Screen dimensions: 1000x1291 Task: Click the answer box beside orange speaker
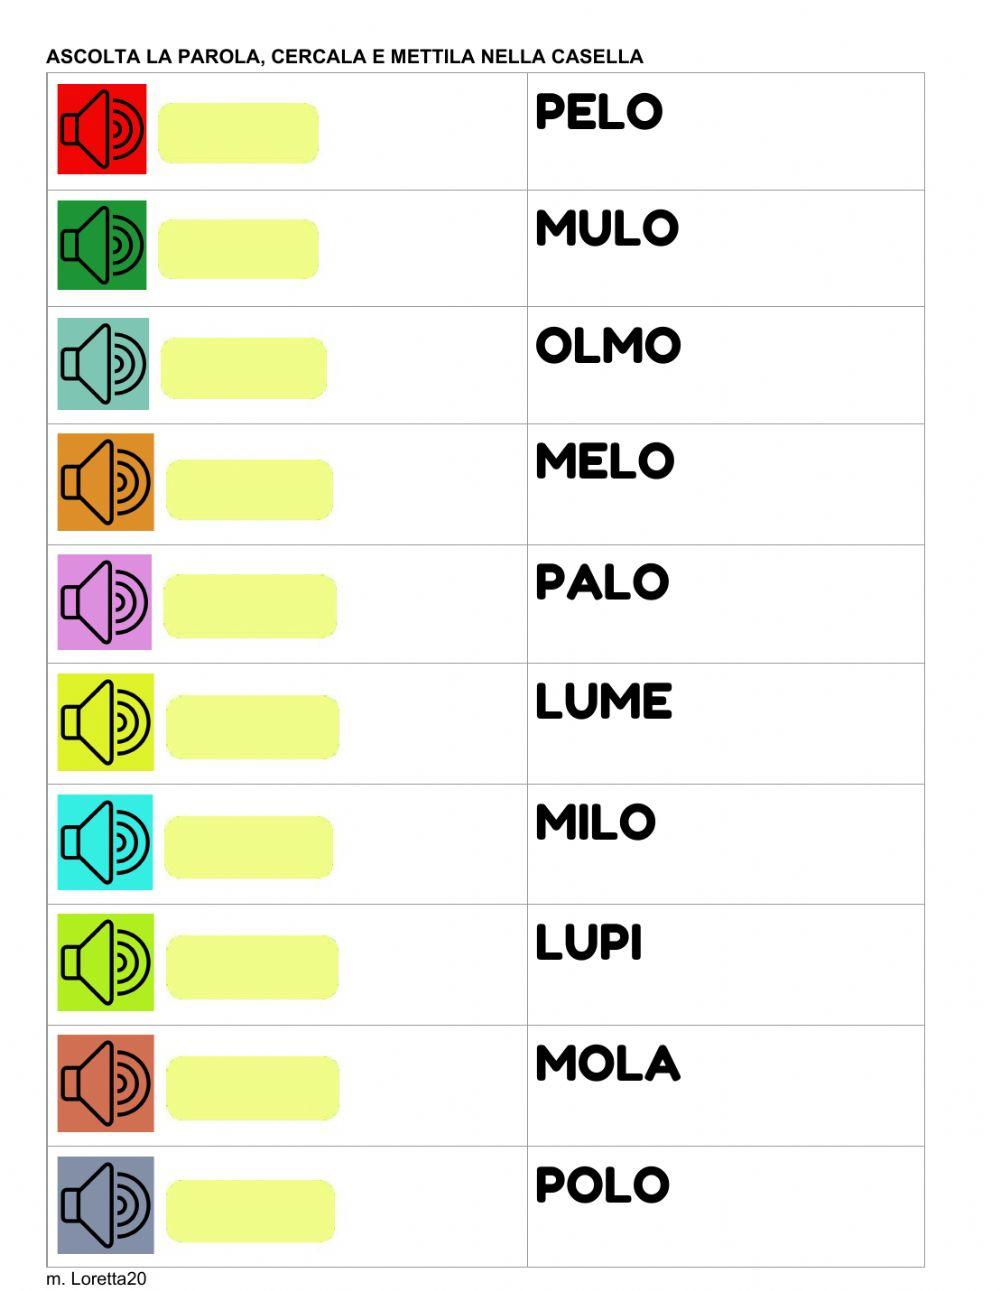tap(249, 490)
